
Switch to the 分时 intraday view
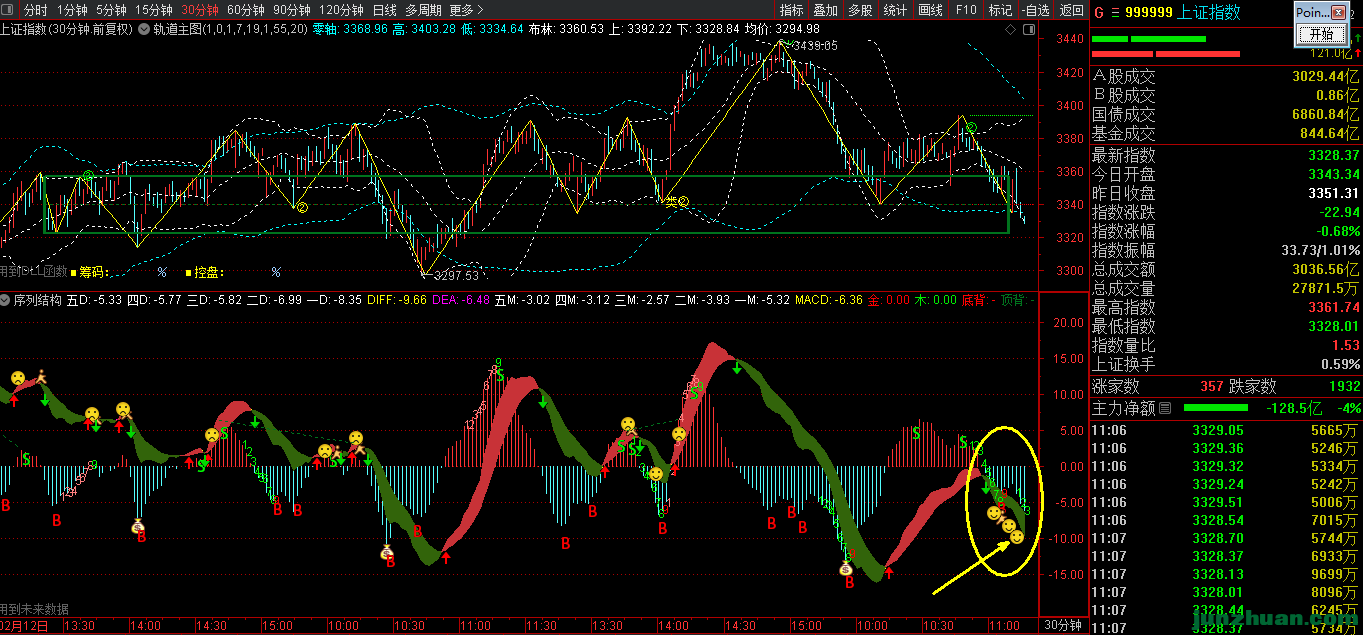(x=35, y=10)
